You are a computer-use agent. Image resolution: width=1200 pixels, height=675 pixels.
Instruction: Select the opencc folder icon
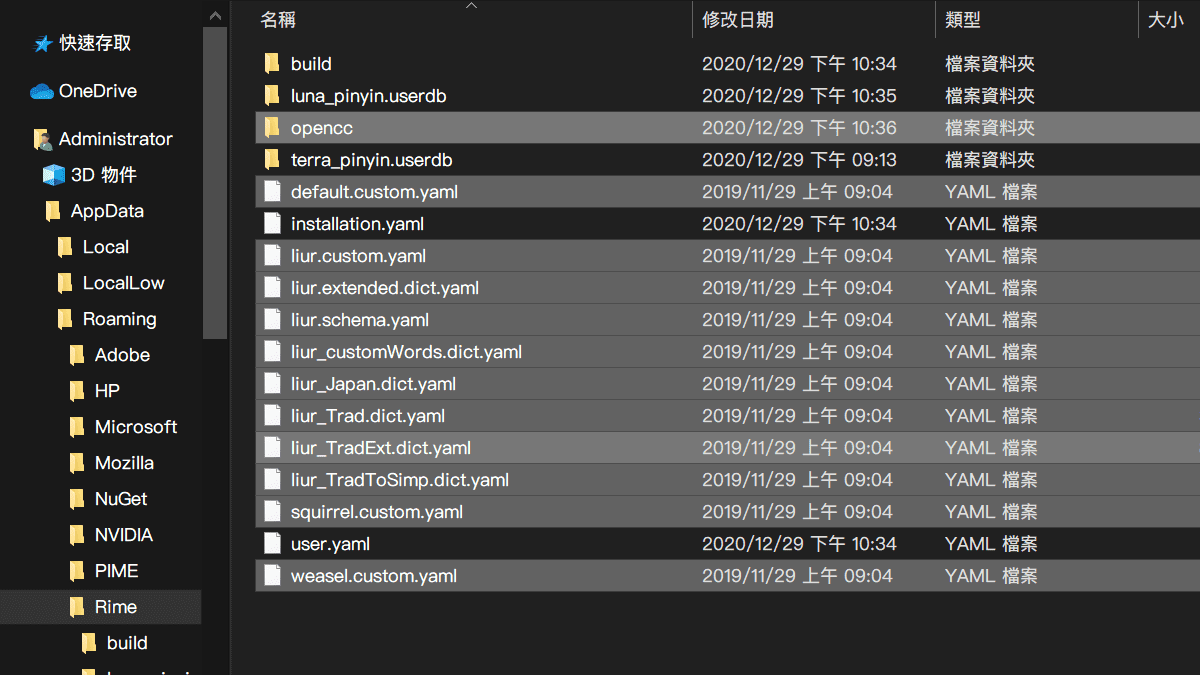(x=272, y=127)
